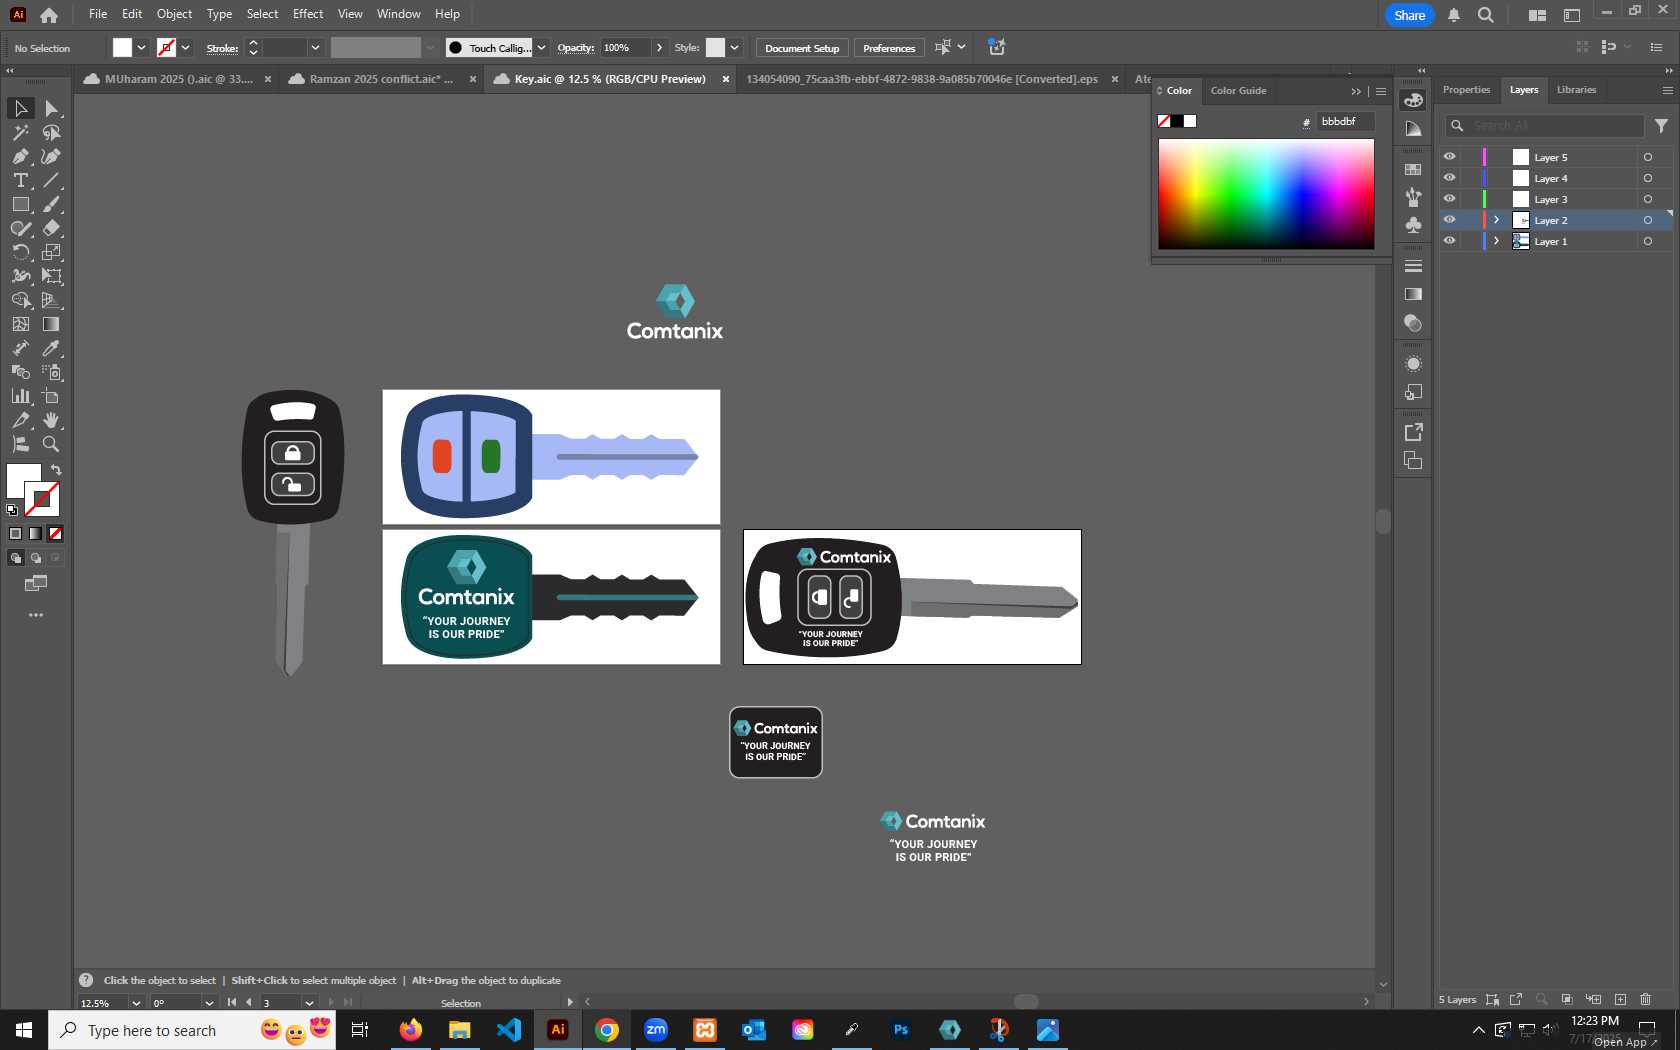Expand Layer 2 contents
The image size is (1680, 1050).
pos(1497,220)
